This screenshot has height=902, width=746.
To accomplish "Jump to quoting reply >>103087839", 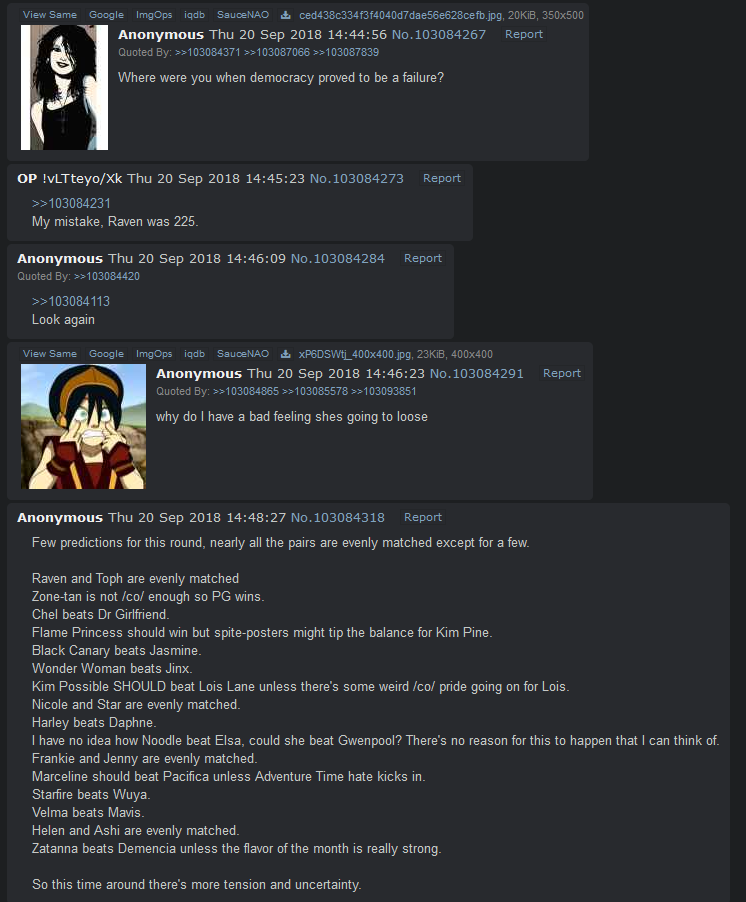I will click(346, 52).
